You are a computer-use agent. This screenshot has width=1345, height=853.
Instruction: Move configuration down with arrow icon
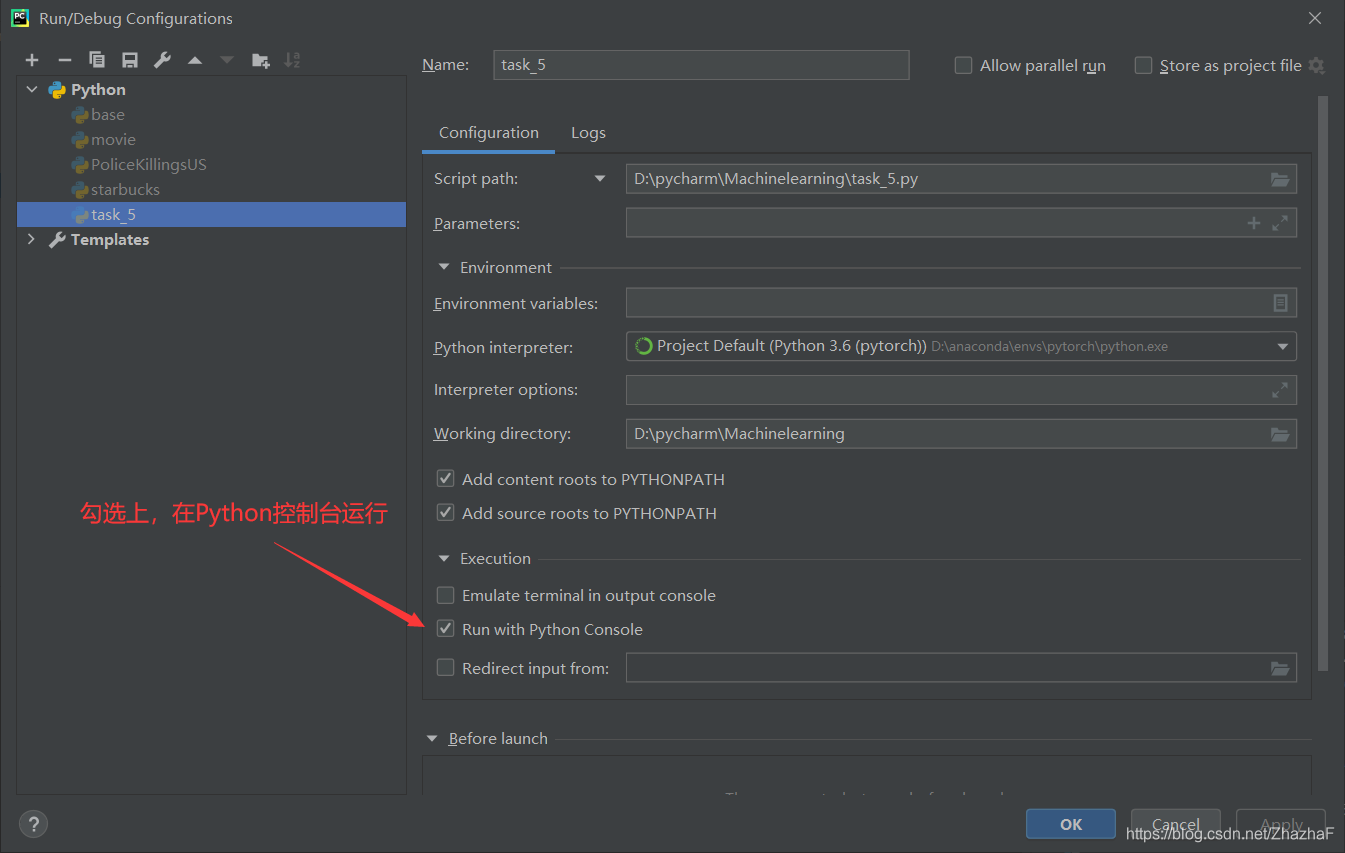[x=227, y=61]
